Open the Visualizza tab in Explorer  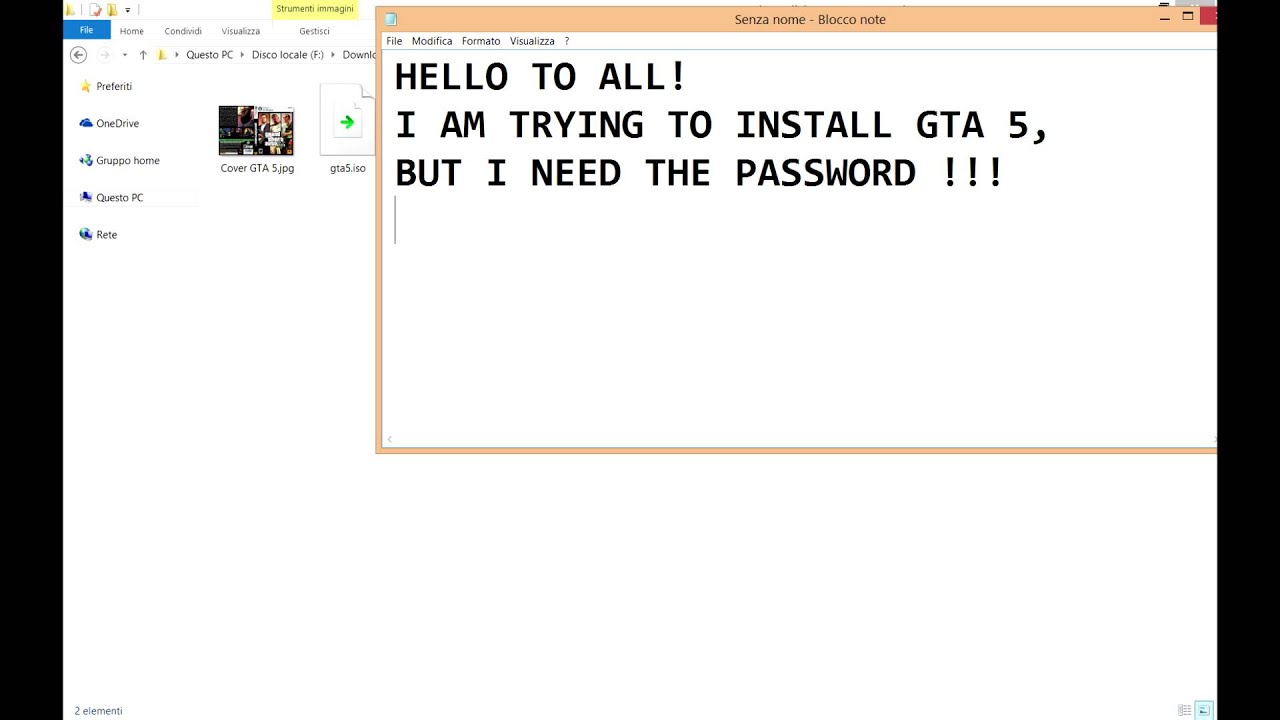241,31
